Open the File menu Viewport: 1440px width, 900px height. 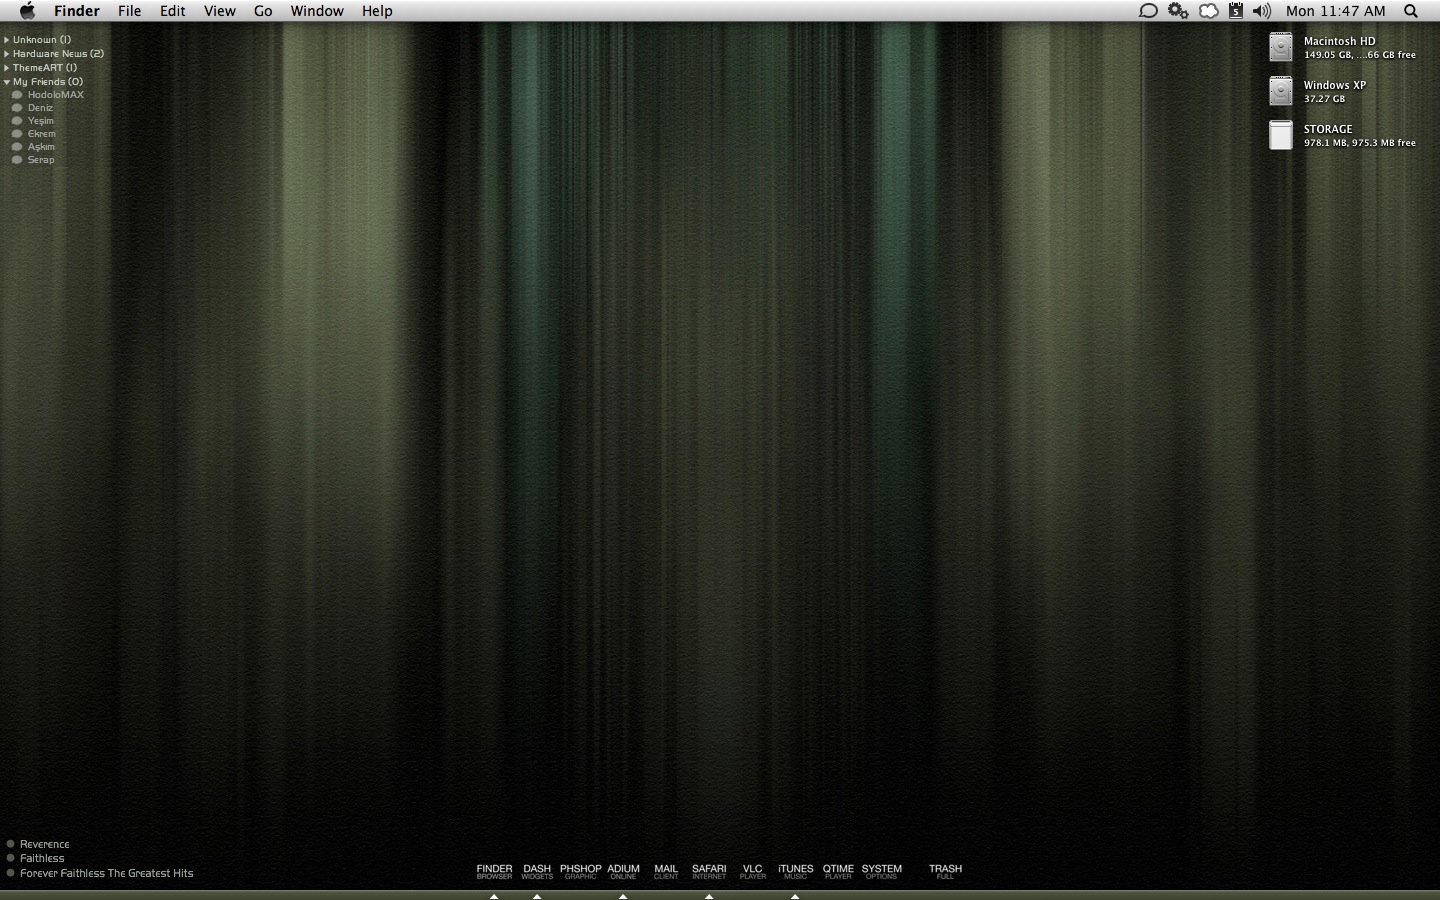(x=129, y=11)
